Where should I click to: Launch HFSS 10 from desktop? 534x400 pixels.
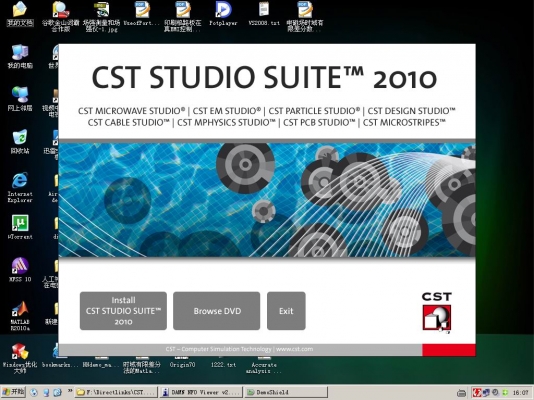(x=20, y=270)
